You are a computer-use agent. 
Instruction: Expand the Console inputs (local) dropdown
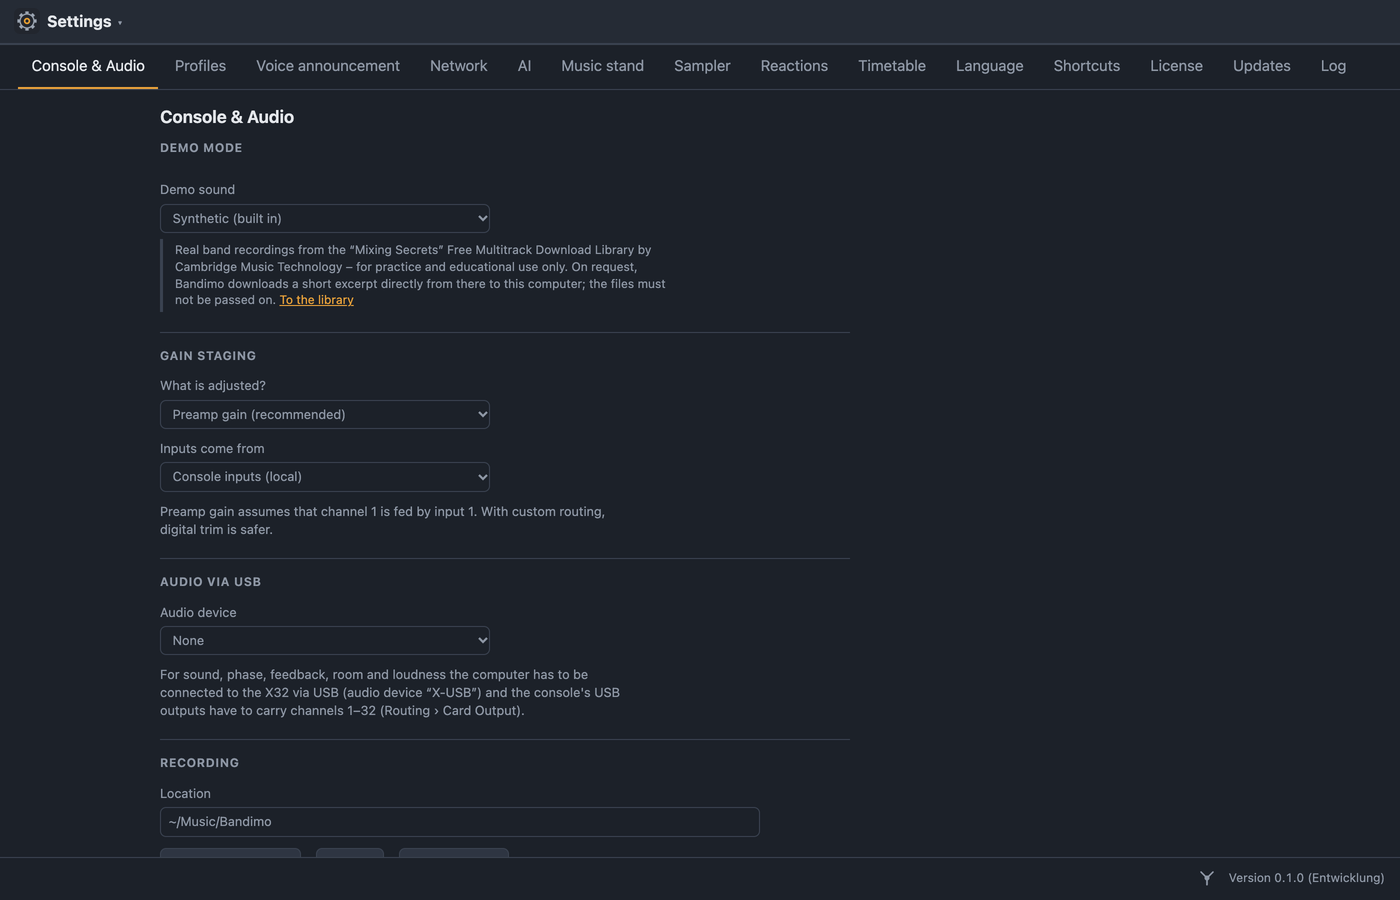tap(325, 477)
